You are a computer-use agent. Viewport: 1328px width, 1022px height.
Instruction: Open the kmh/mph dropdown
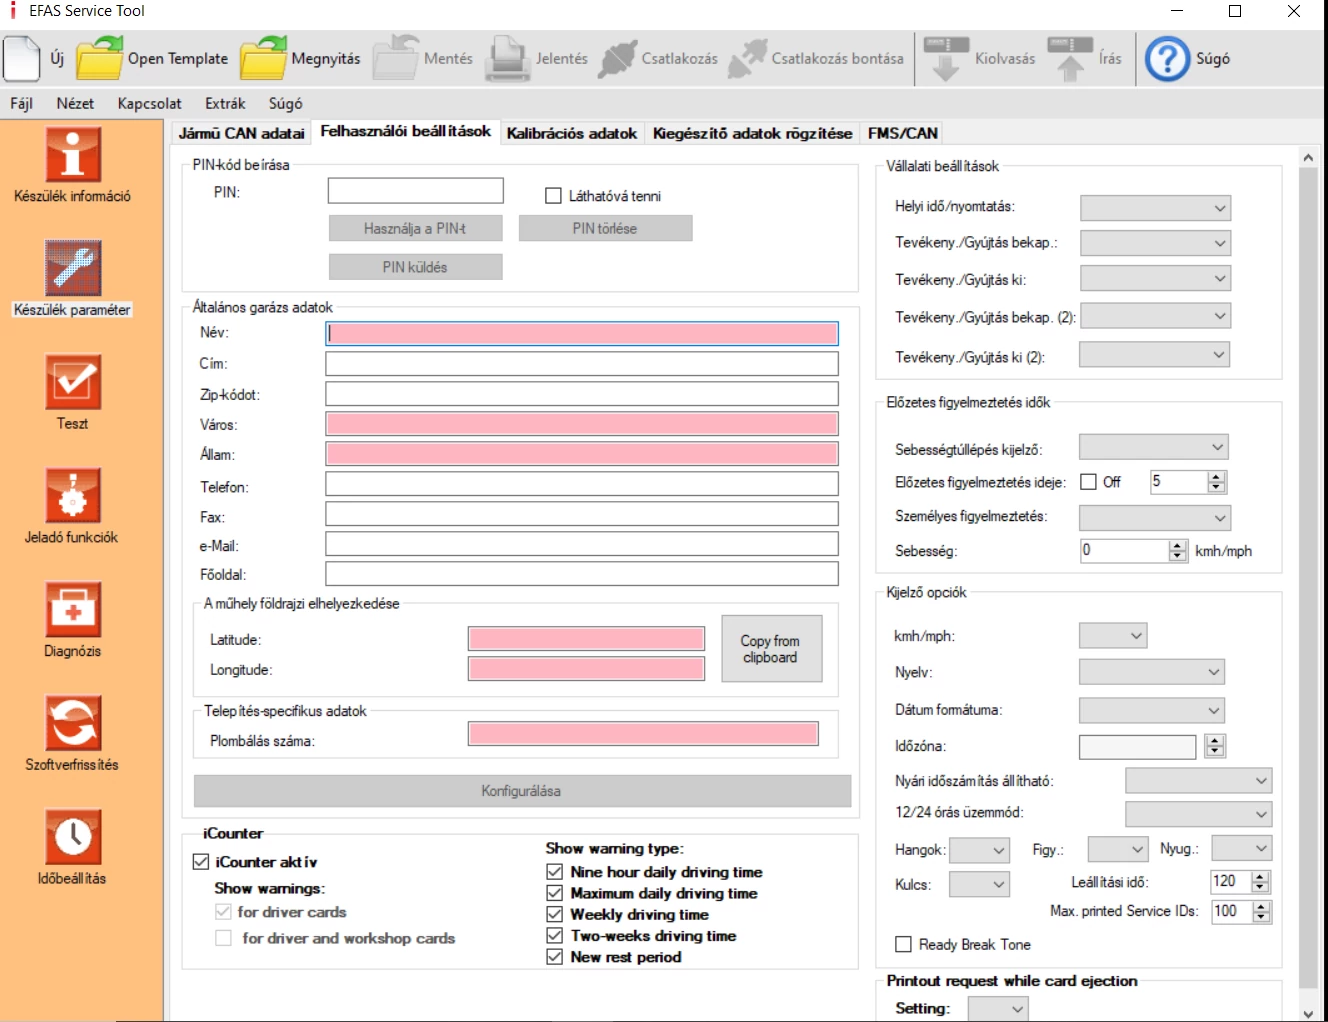click(x=1113, y=635)
